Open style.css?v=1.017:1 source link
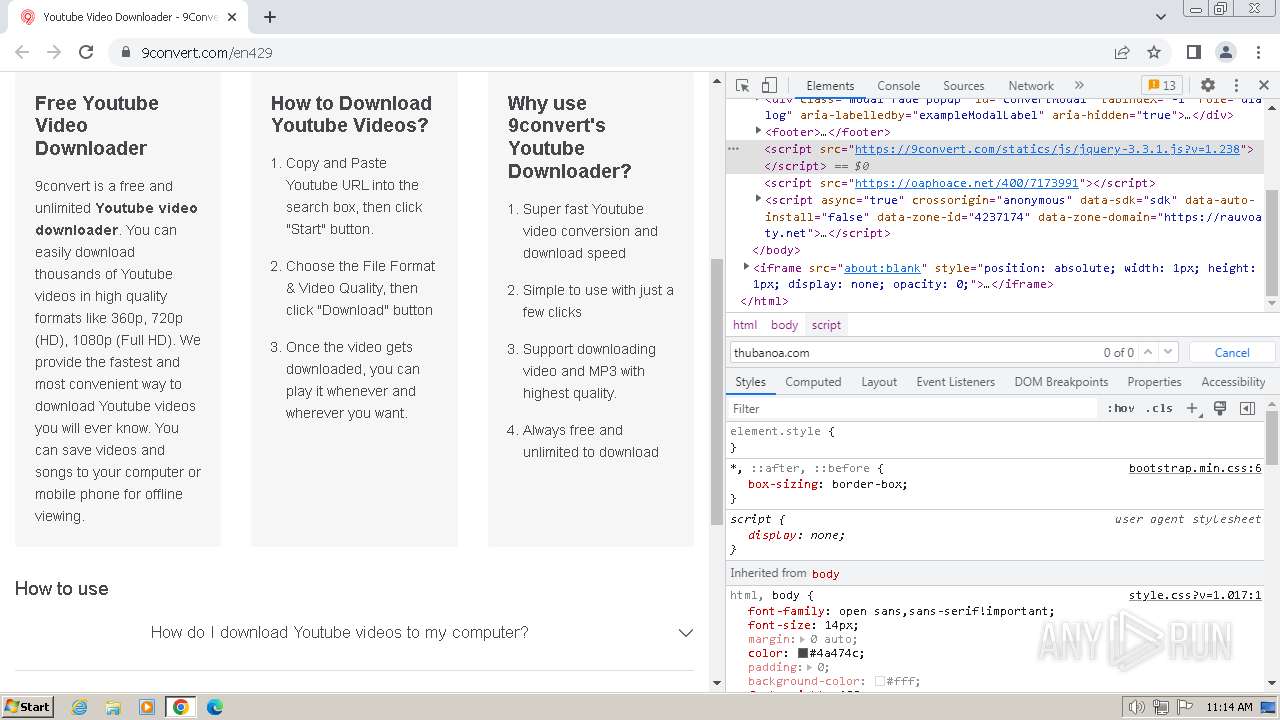The height and width of the screenshot is (720, 1280). pos(1195,595)
